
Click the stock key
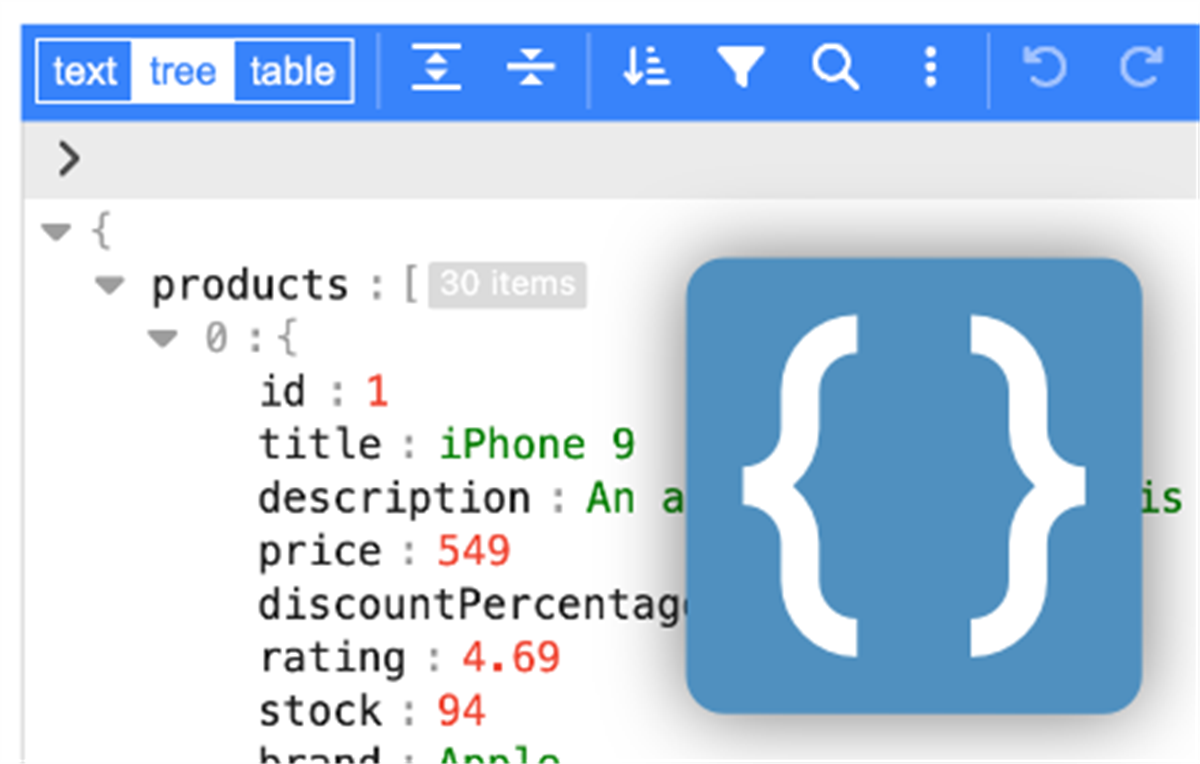[320, 711]
